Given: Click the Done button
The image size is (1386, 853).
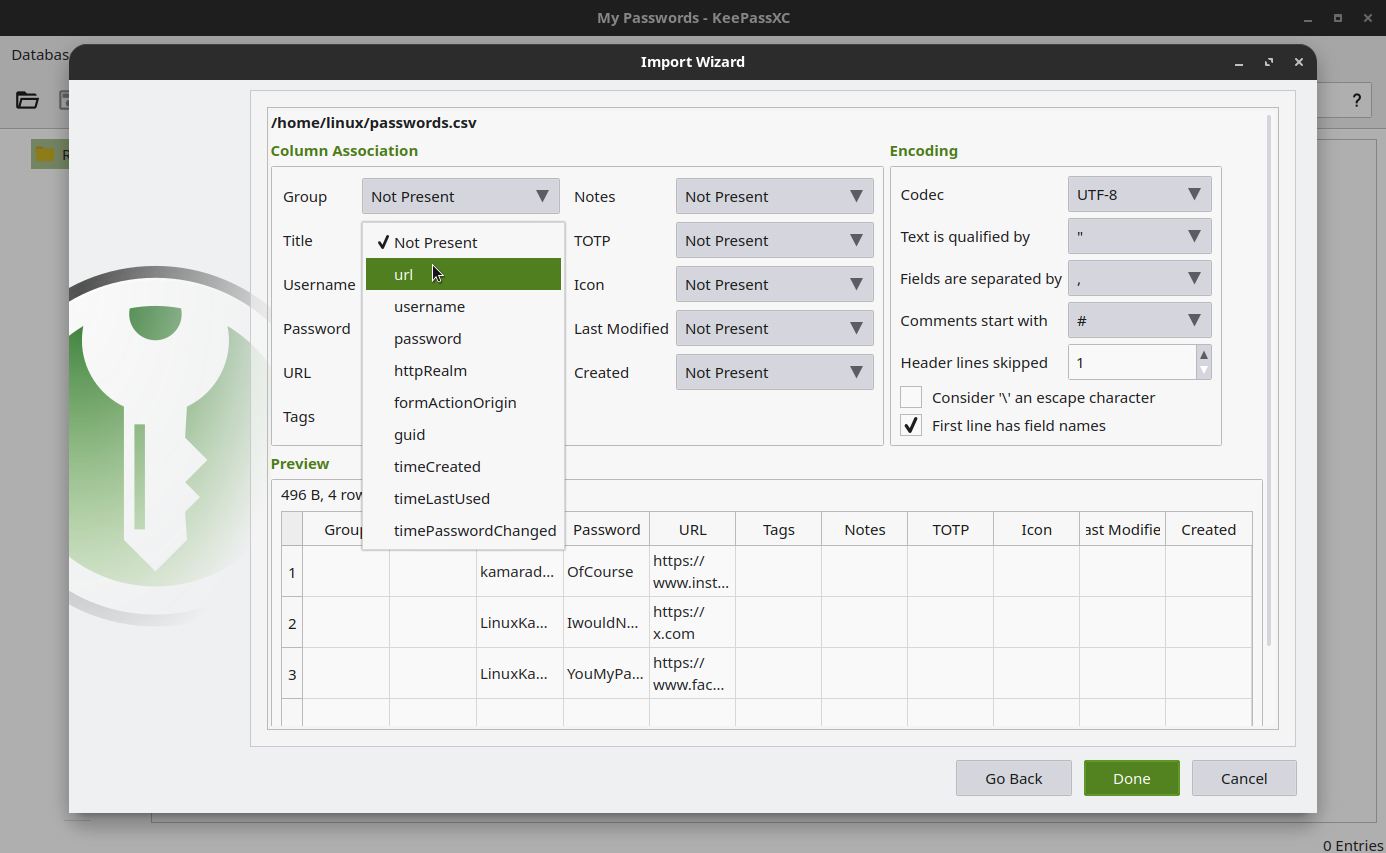Looking at the screenshot, I should coord(1131,778).
